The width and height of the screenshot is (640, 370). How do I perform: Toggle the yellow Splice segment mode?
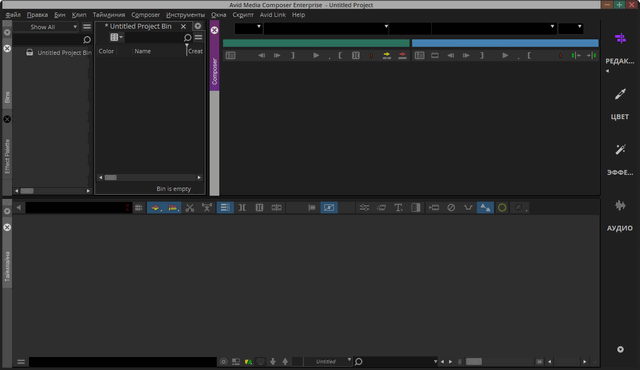155,208
